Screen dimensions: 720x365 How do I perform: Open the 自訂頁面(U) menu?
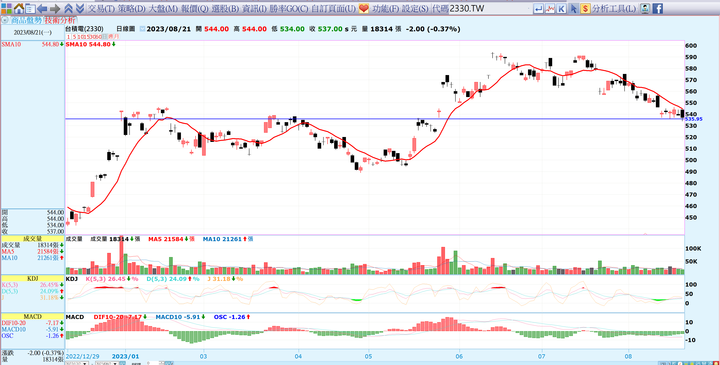click(x=333, y=9)
